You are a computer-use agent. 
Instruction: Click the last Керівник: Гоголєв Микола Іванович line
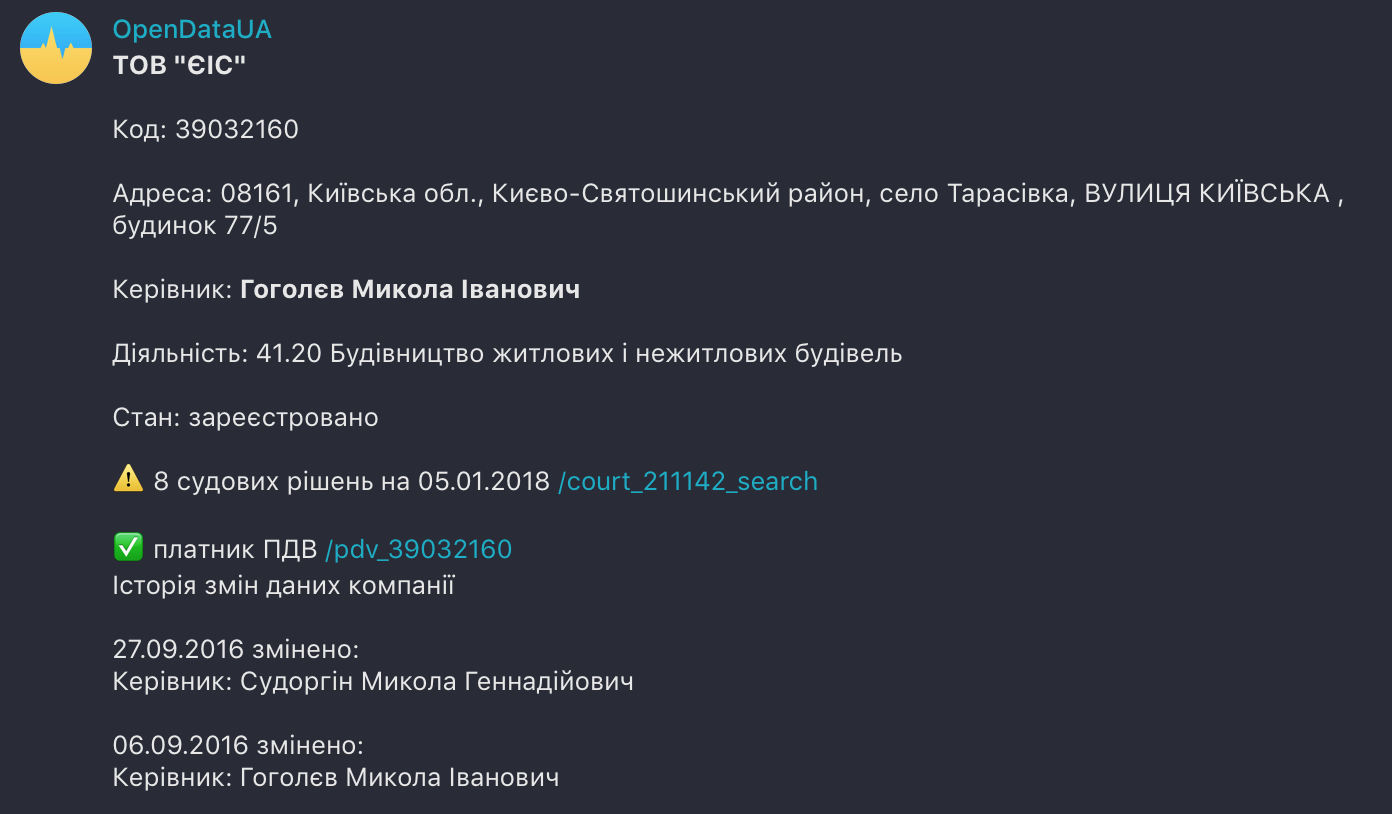(x=336, y=778)
